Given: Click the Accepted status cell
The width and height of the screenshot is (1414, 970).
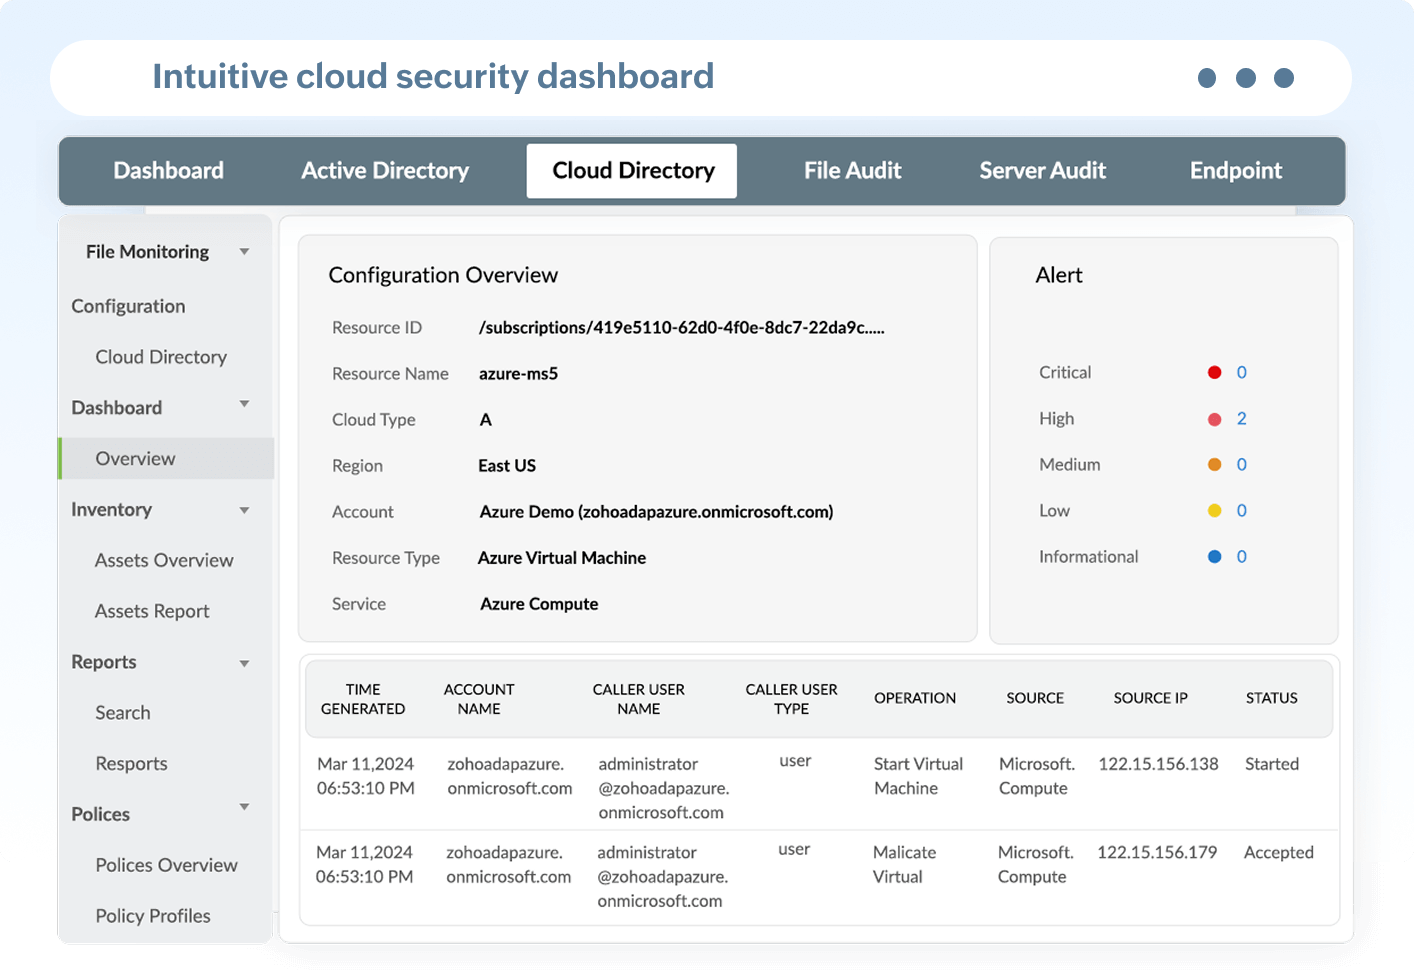Looking at the screenshot, I should coord(1278,853).
